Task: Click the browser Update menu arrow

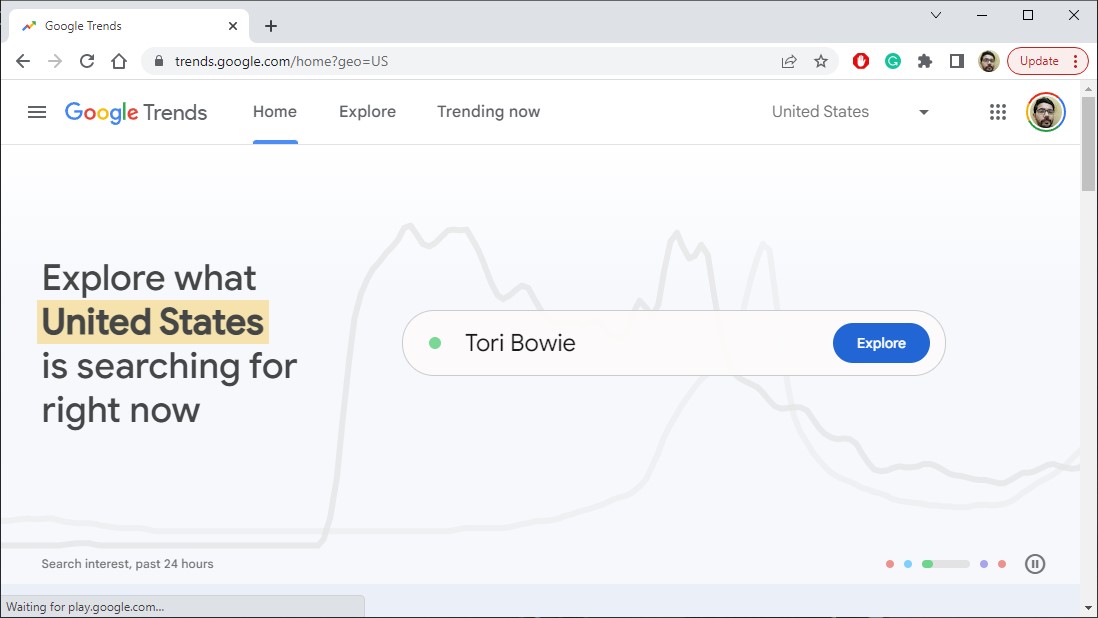Action: [x=1074, y=61]
